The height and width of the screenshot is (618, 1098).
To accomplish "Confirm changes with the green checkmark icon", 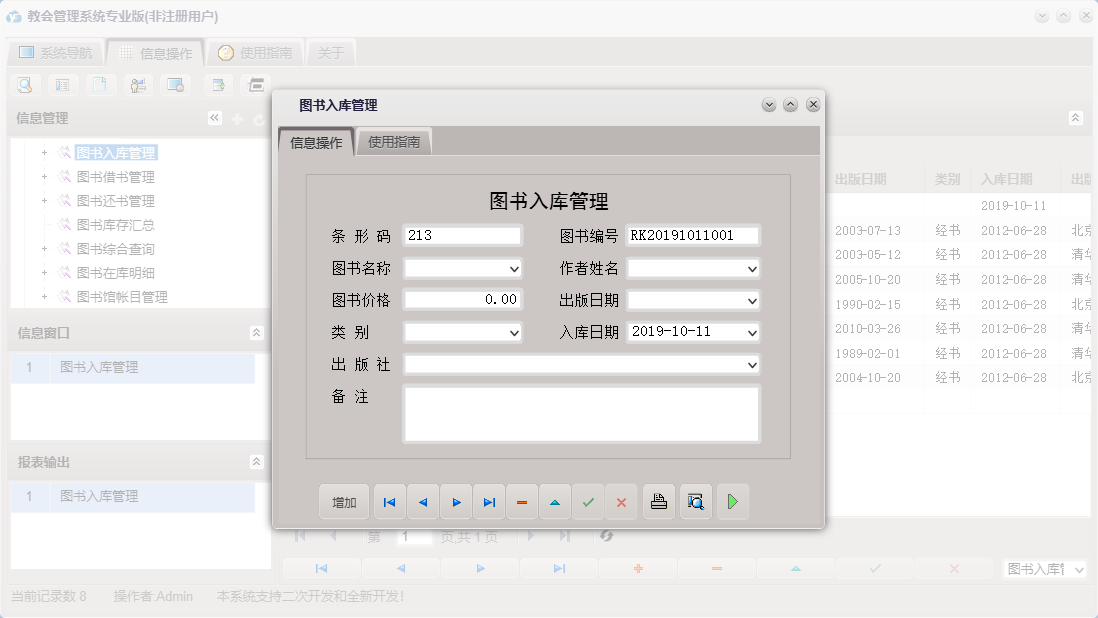I will click(588, 501).
